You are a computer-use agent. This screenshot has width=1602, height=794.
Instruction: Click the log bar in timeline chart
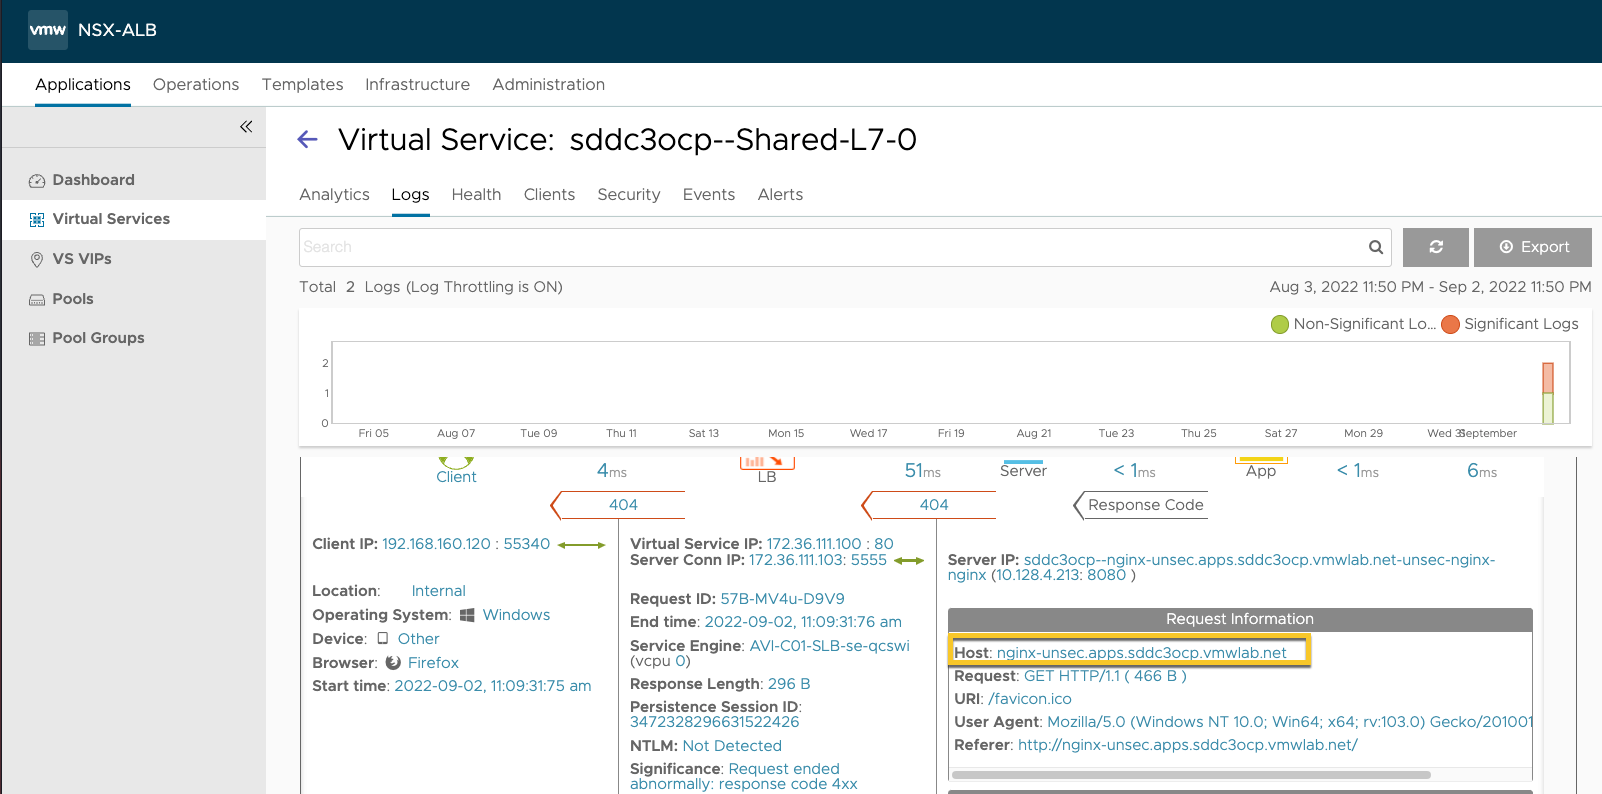[x=1548, y=393]
